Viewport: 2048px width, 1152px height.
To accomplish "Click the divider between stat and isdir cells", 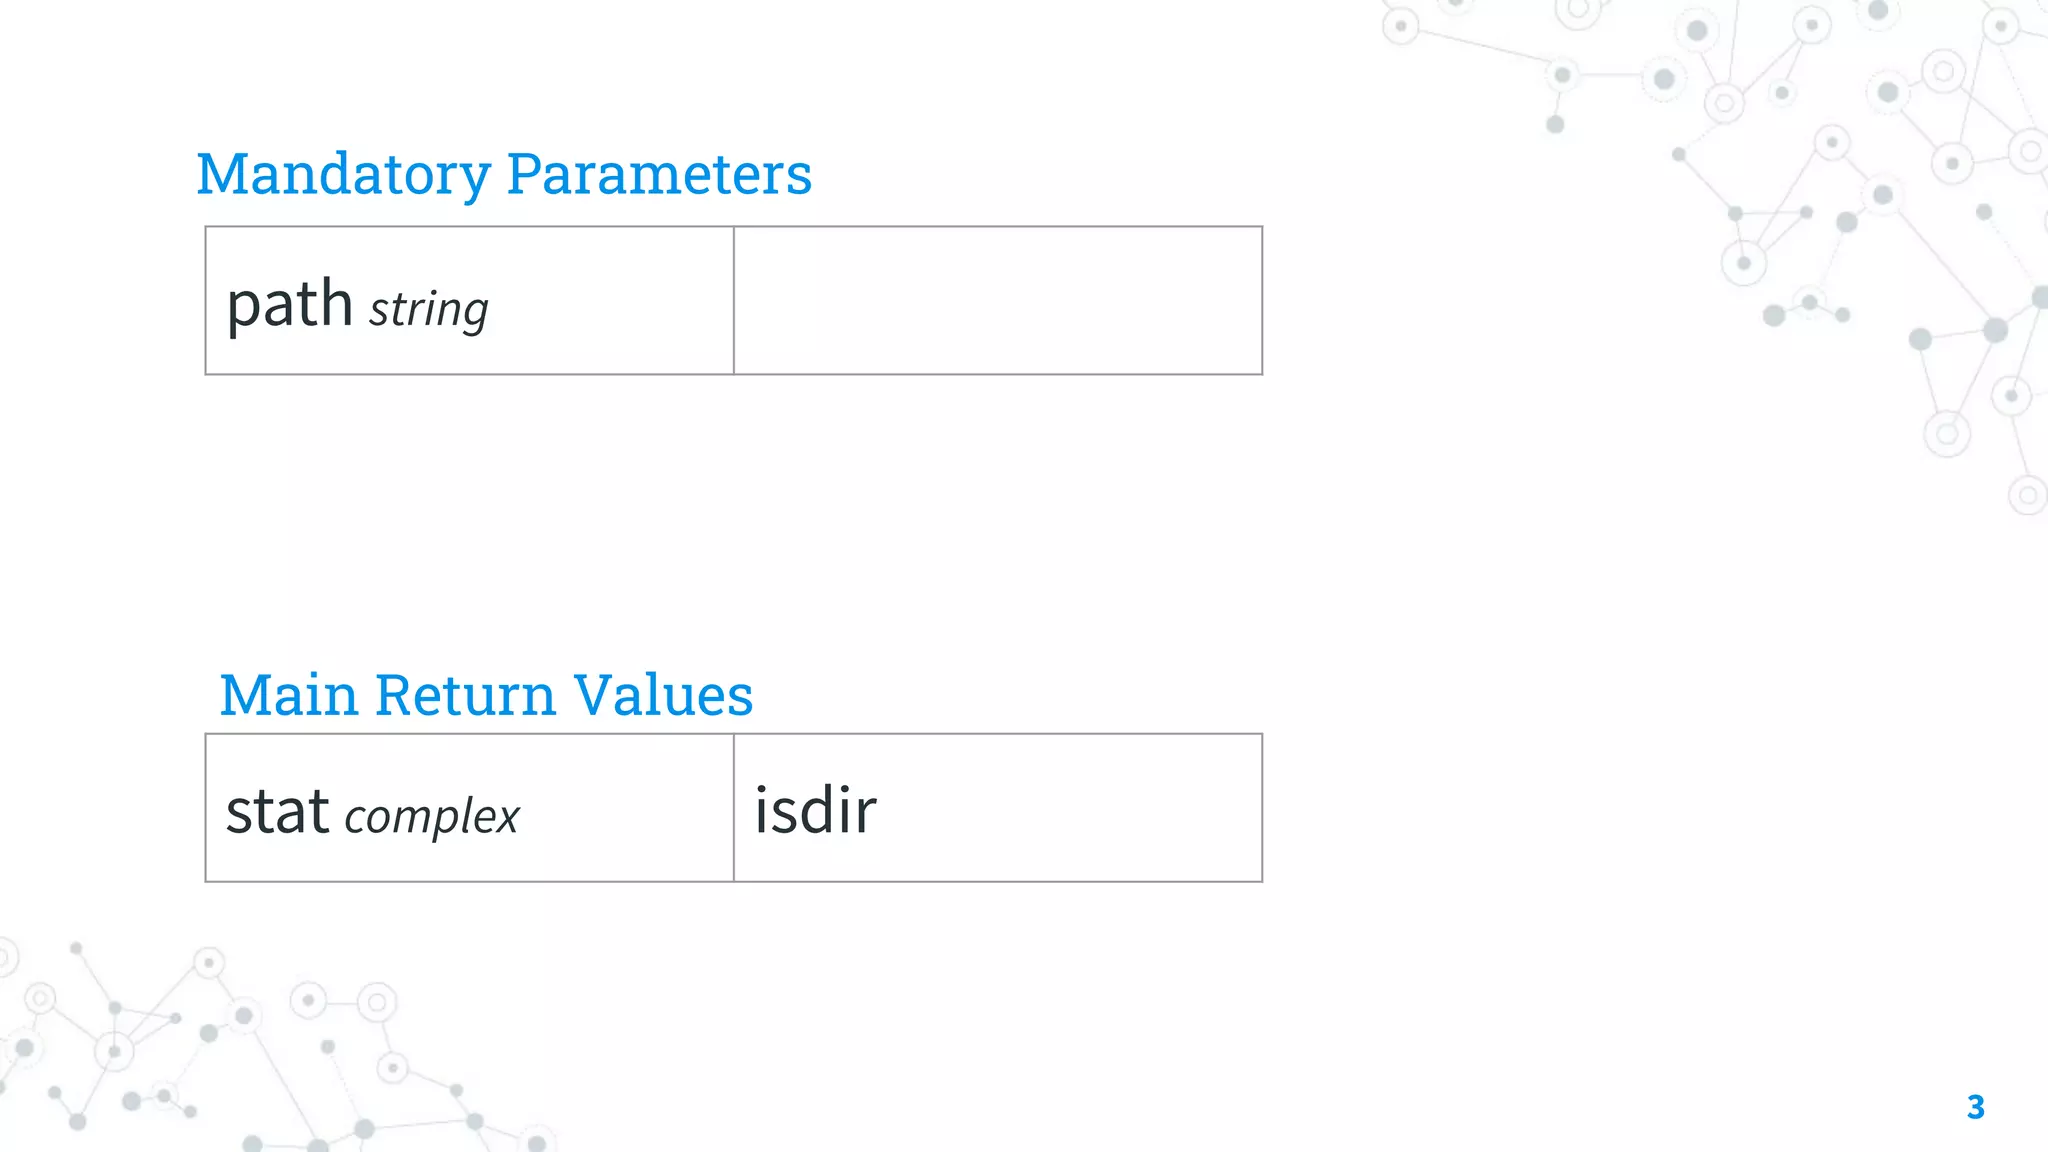I will 734,808.
